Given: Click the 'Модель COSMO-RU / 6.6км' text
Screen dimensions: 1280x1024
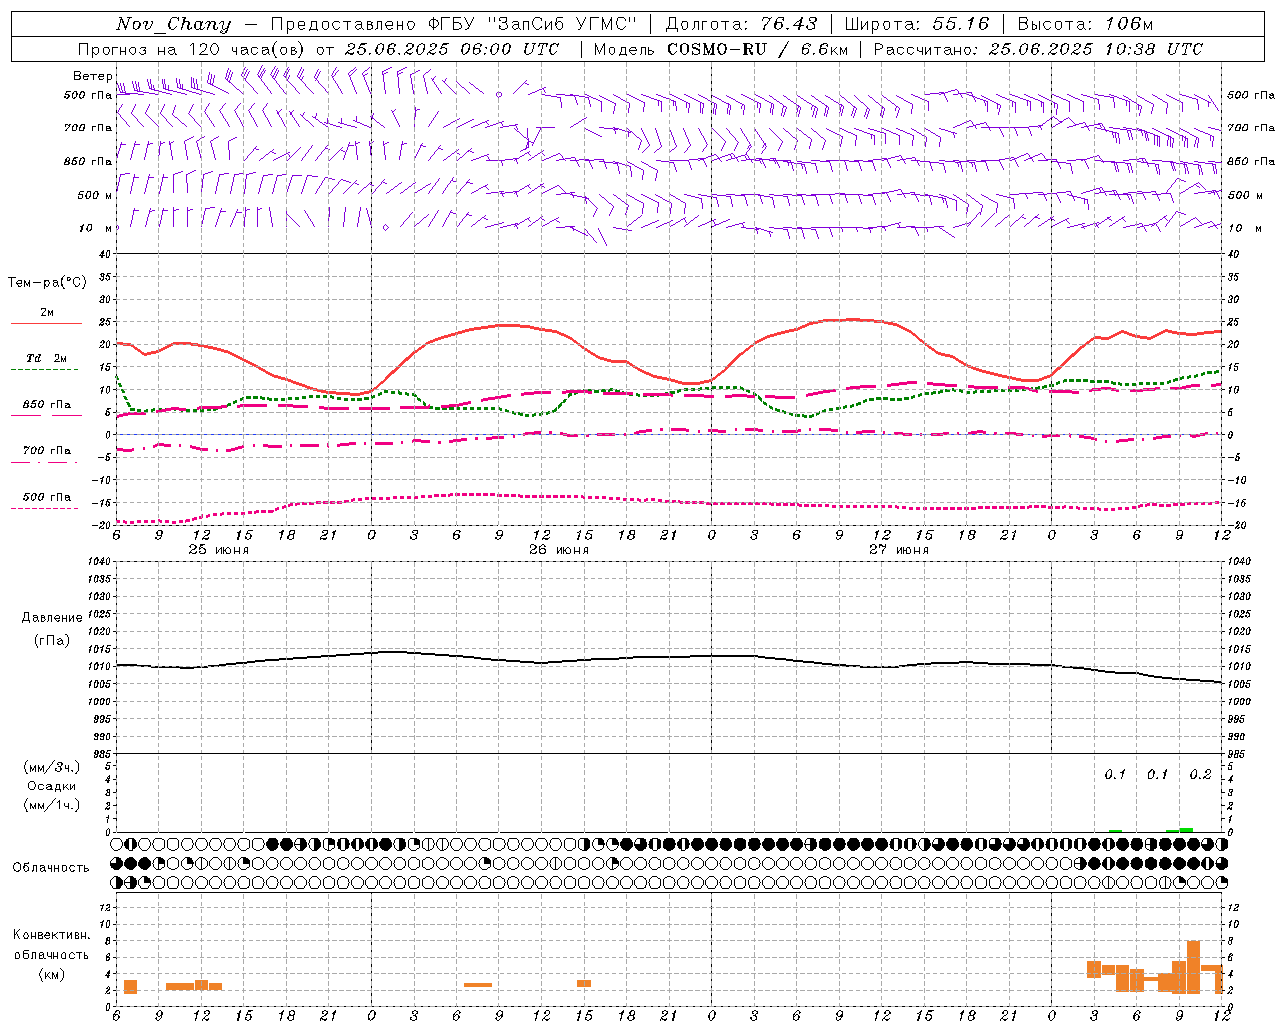Looking at the screenshot, I should 720,49.
